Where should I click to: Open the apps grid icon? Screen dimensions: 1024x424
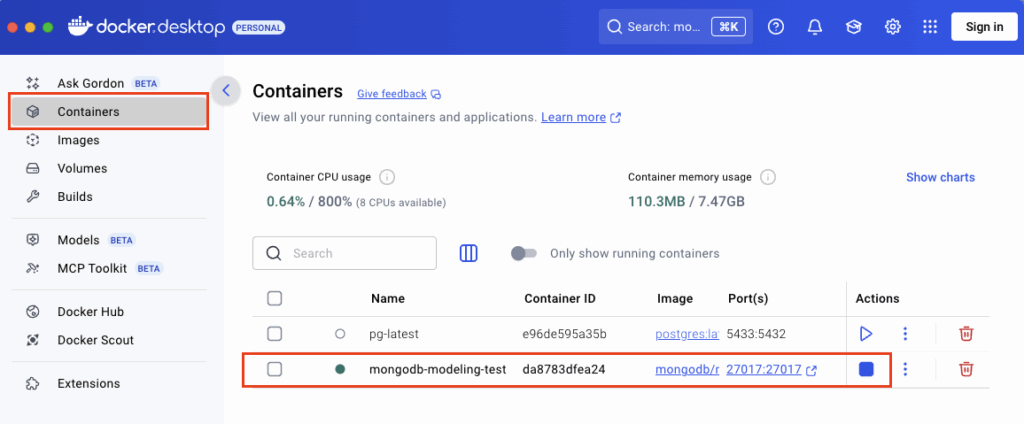click(930, 27)
